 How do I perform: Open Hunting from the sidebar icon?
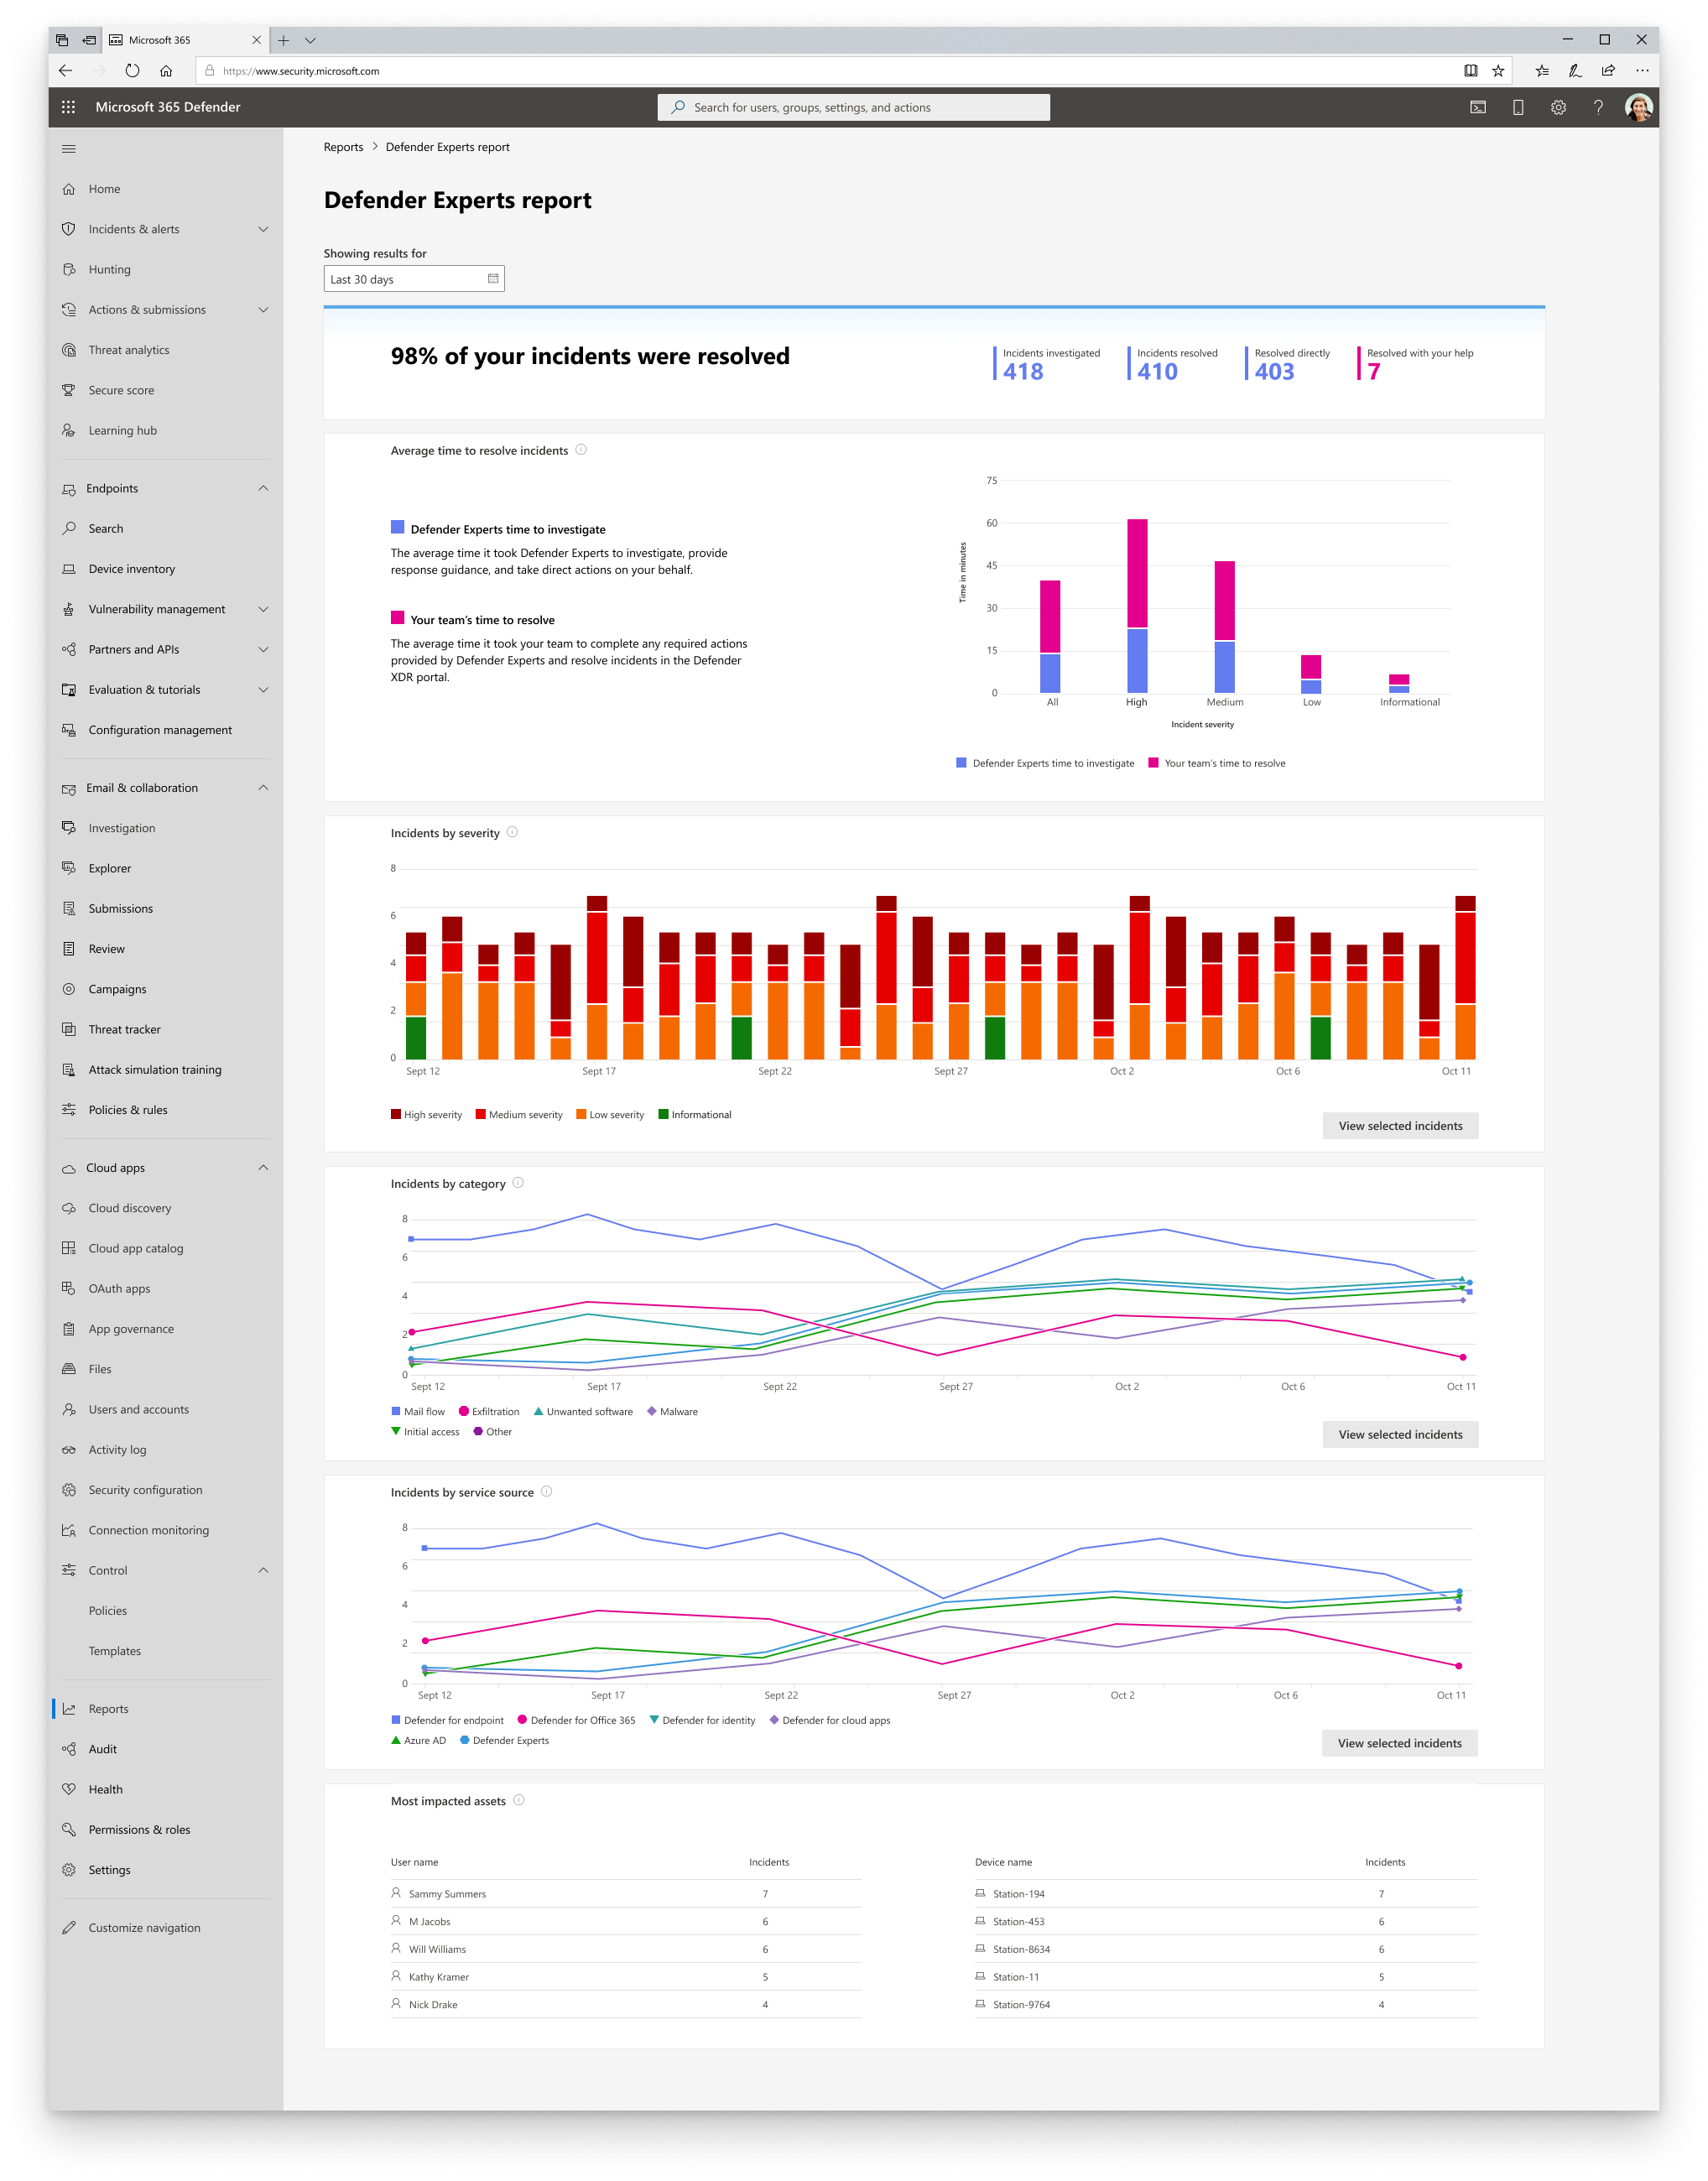coord(69,269)
